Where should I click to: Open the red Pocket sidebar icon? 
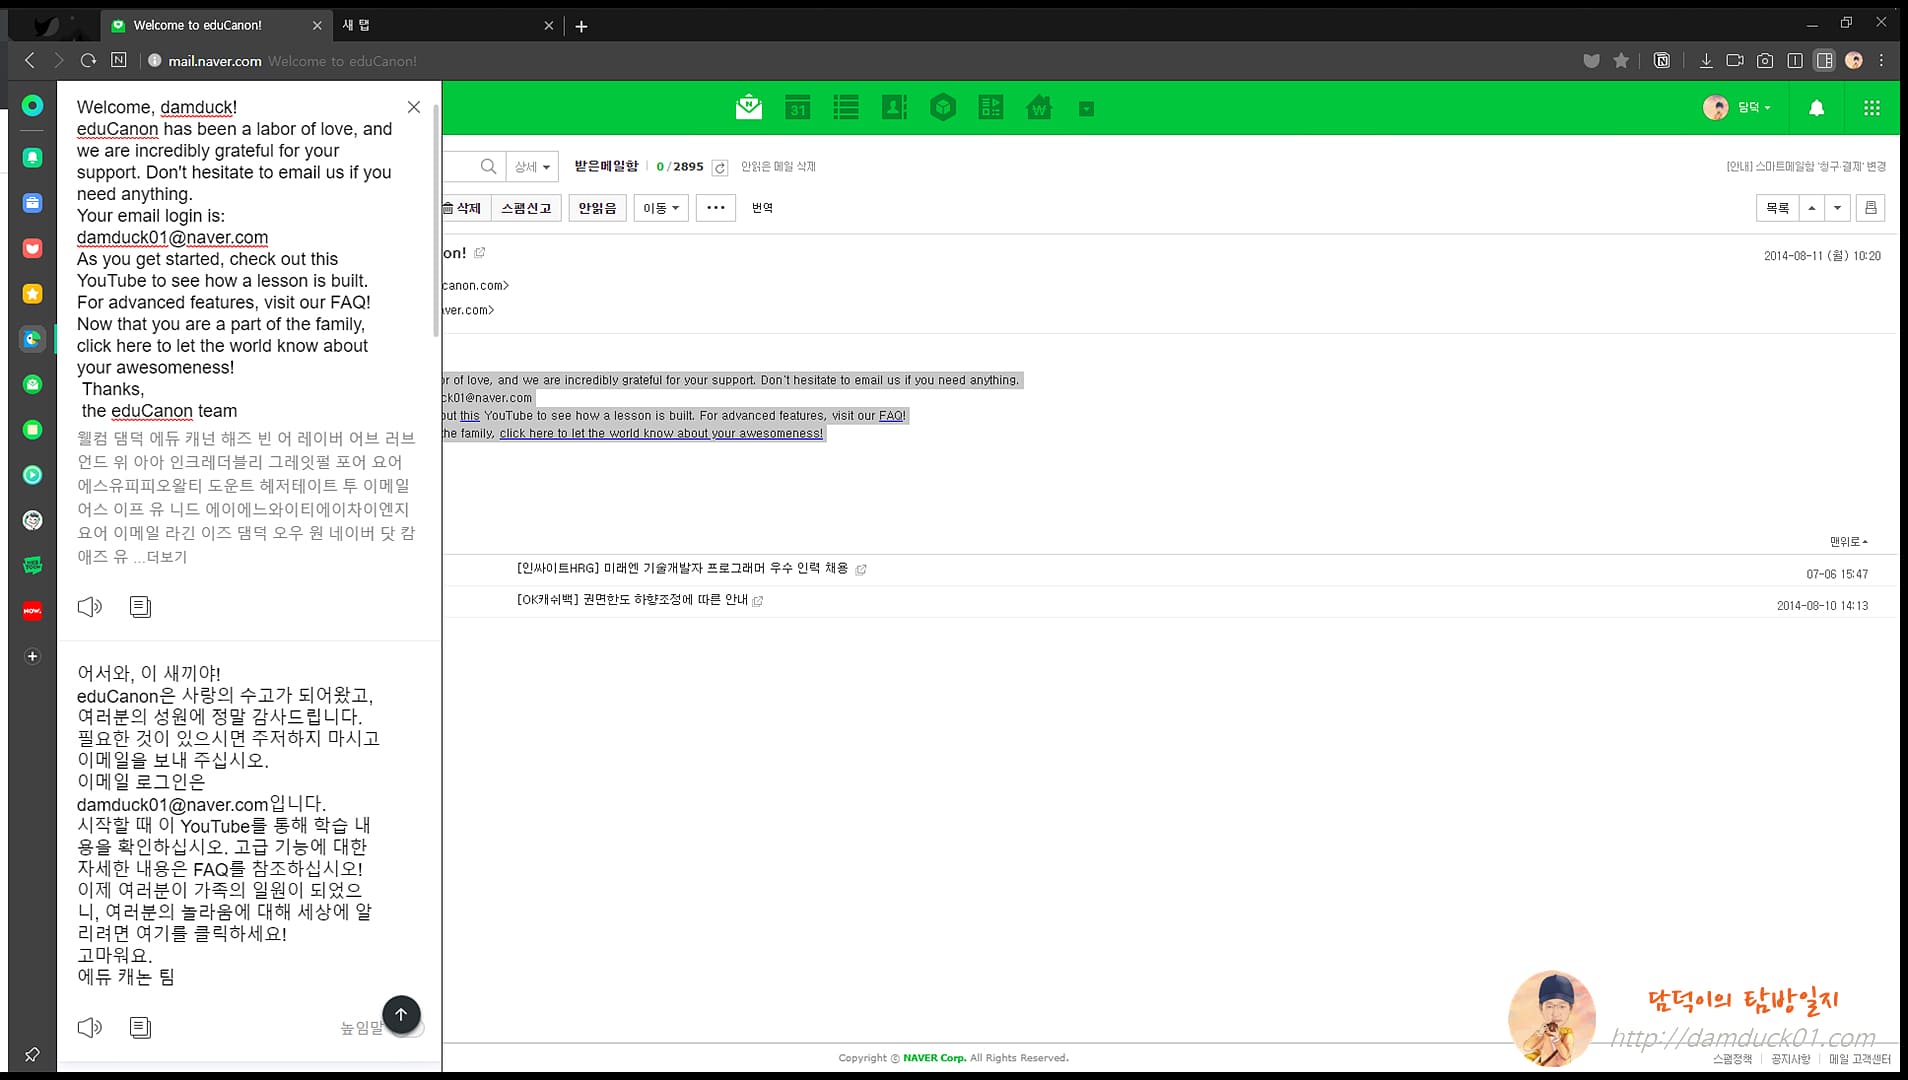(x=32, y=248)
